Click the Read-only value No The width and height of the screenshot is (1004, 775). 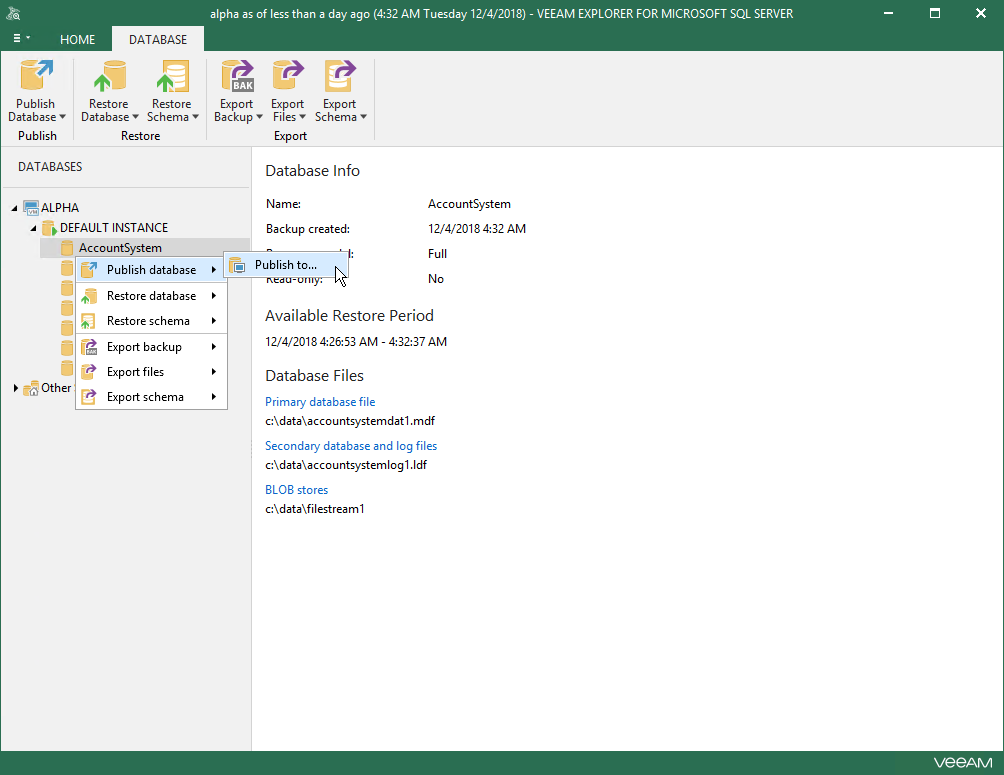click(436, 279)
